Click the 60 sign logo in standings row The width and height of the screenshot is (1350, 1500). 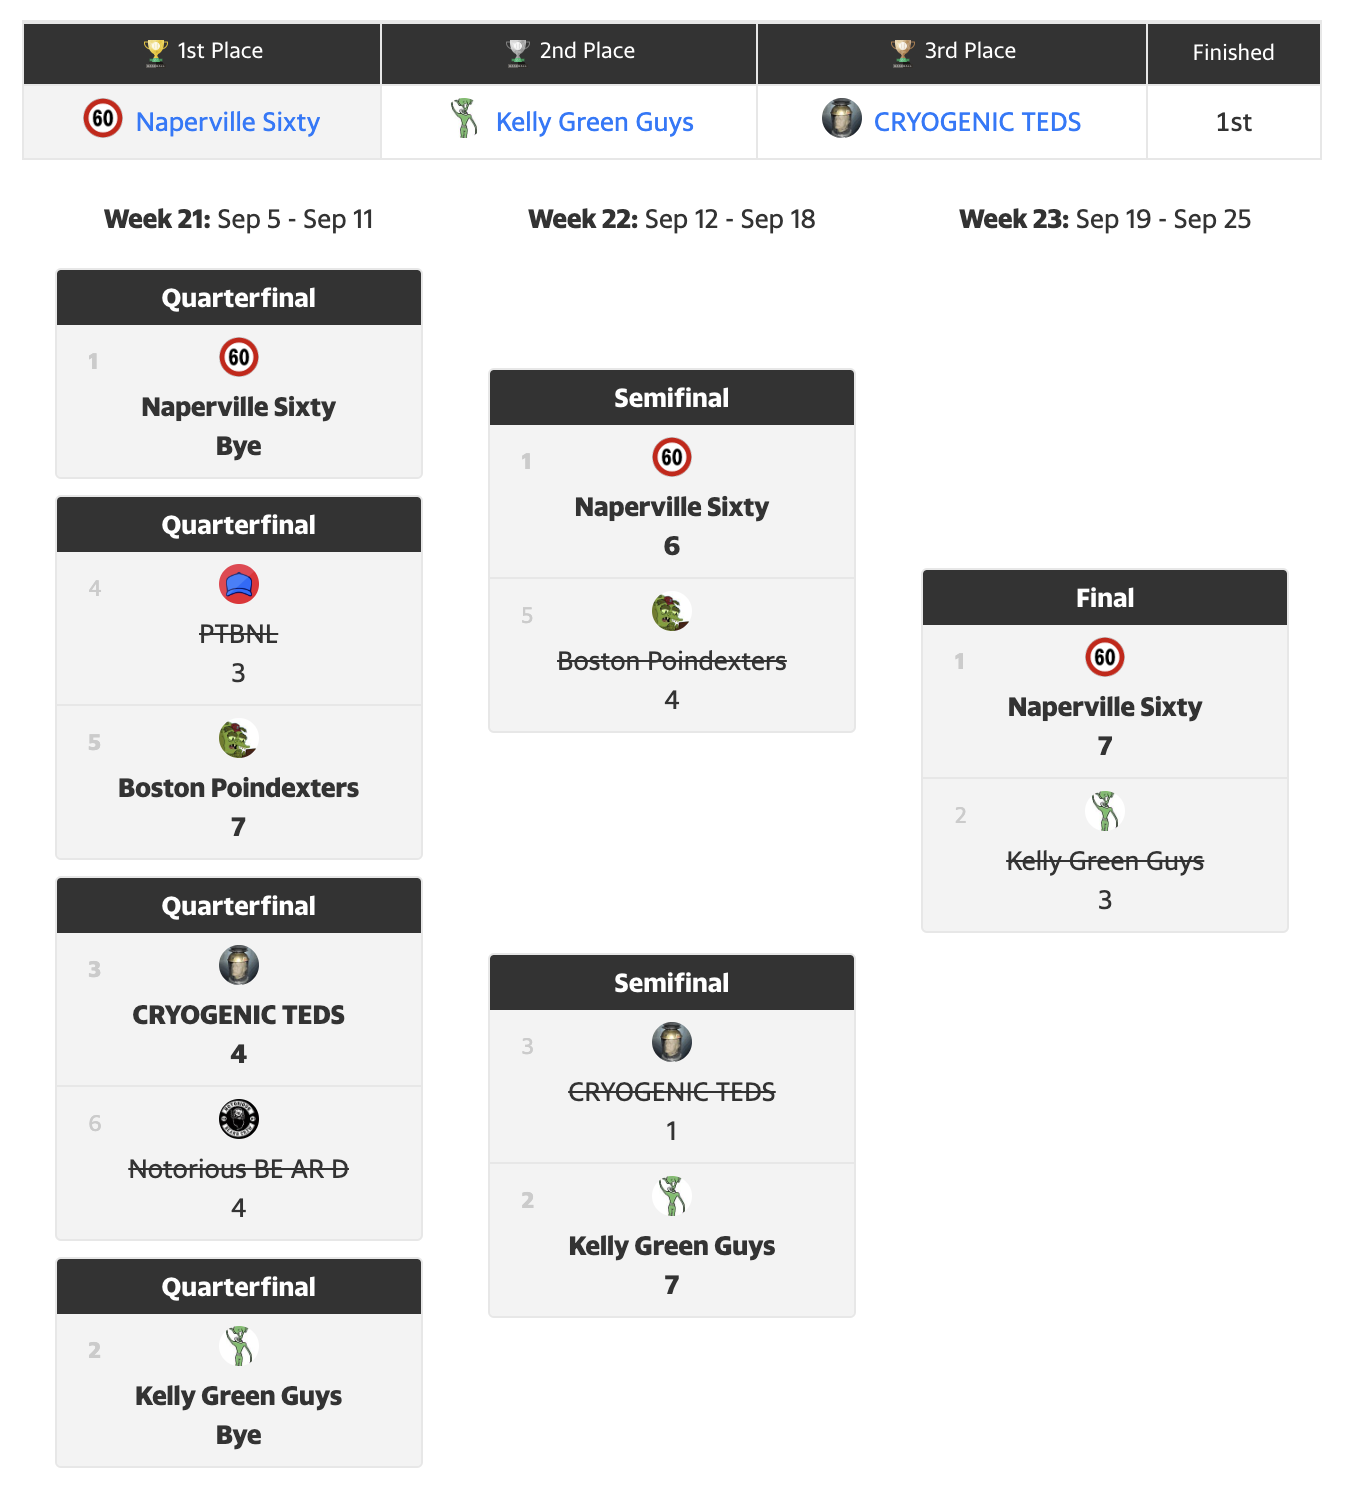103,118
